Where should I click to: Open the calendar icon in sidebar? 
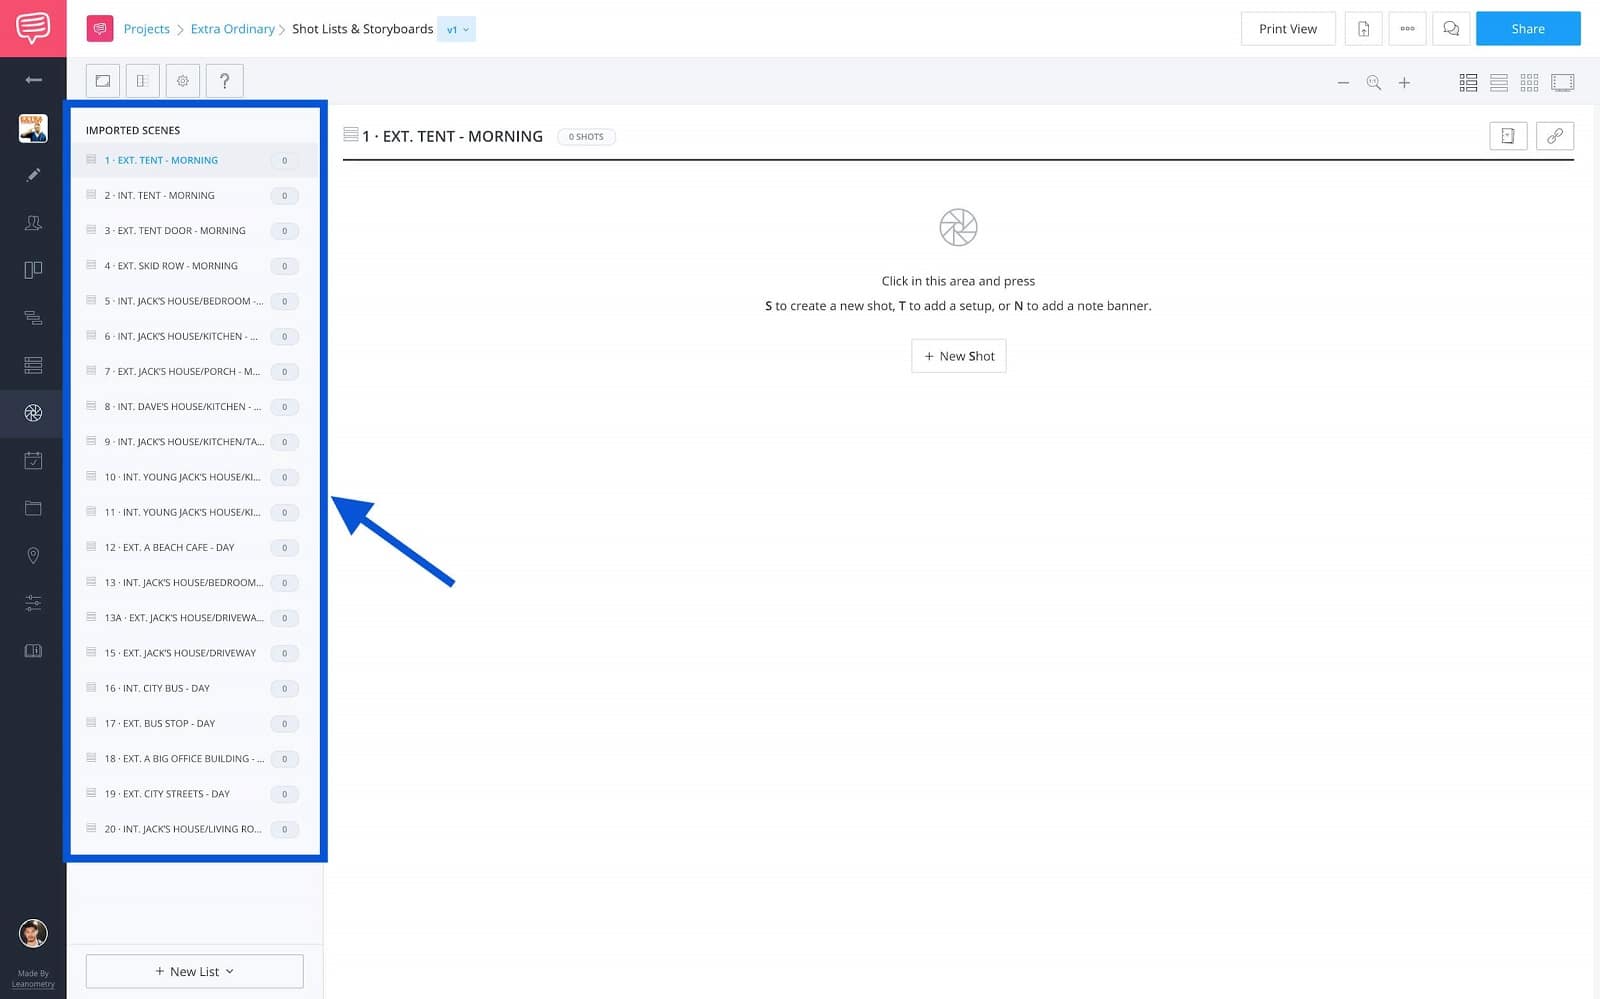click(33, 461)
